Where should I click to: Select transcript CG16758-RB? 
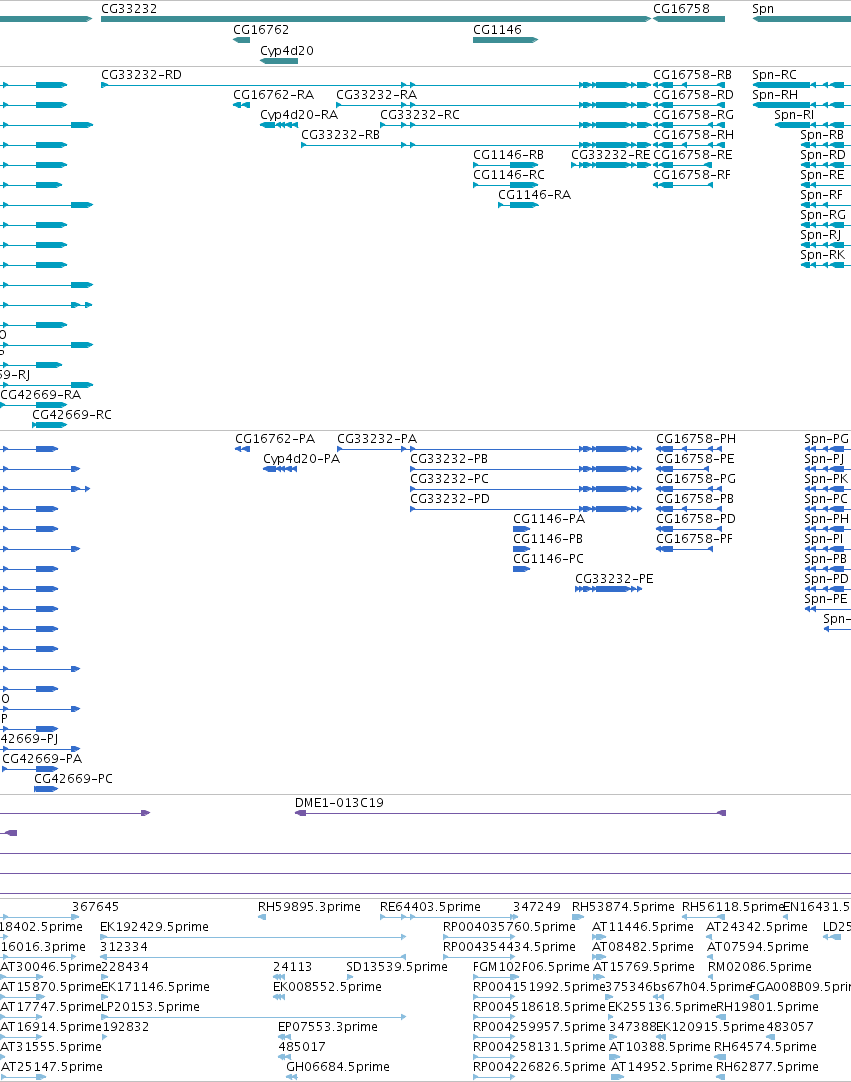click(x=692, y=75)
